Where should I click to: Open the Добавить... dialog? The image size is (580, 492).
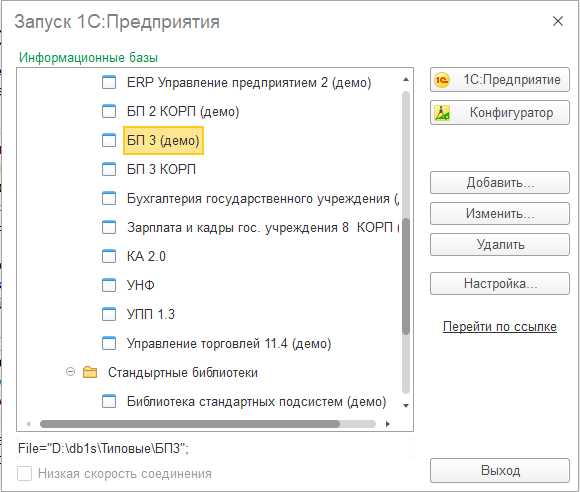pyautogui.click(x=500, y=182)
